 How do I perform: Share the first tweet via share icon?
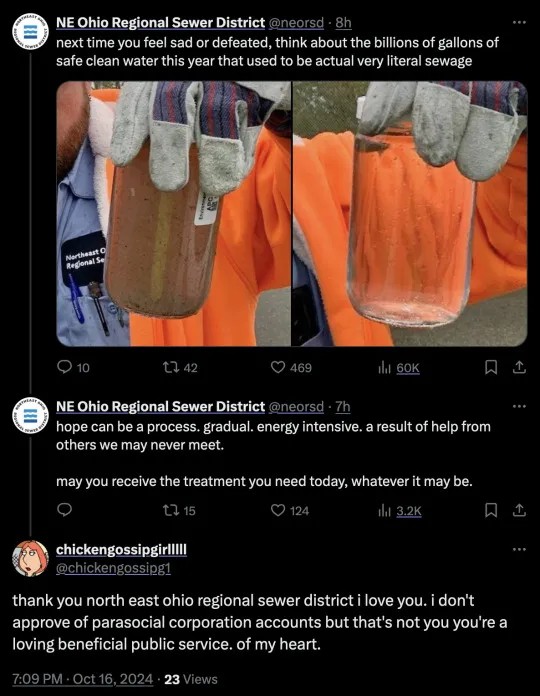519,367
